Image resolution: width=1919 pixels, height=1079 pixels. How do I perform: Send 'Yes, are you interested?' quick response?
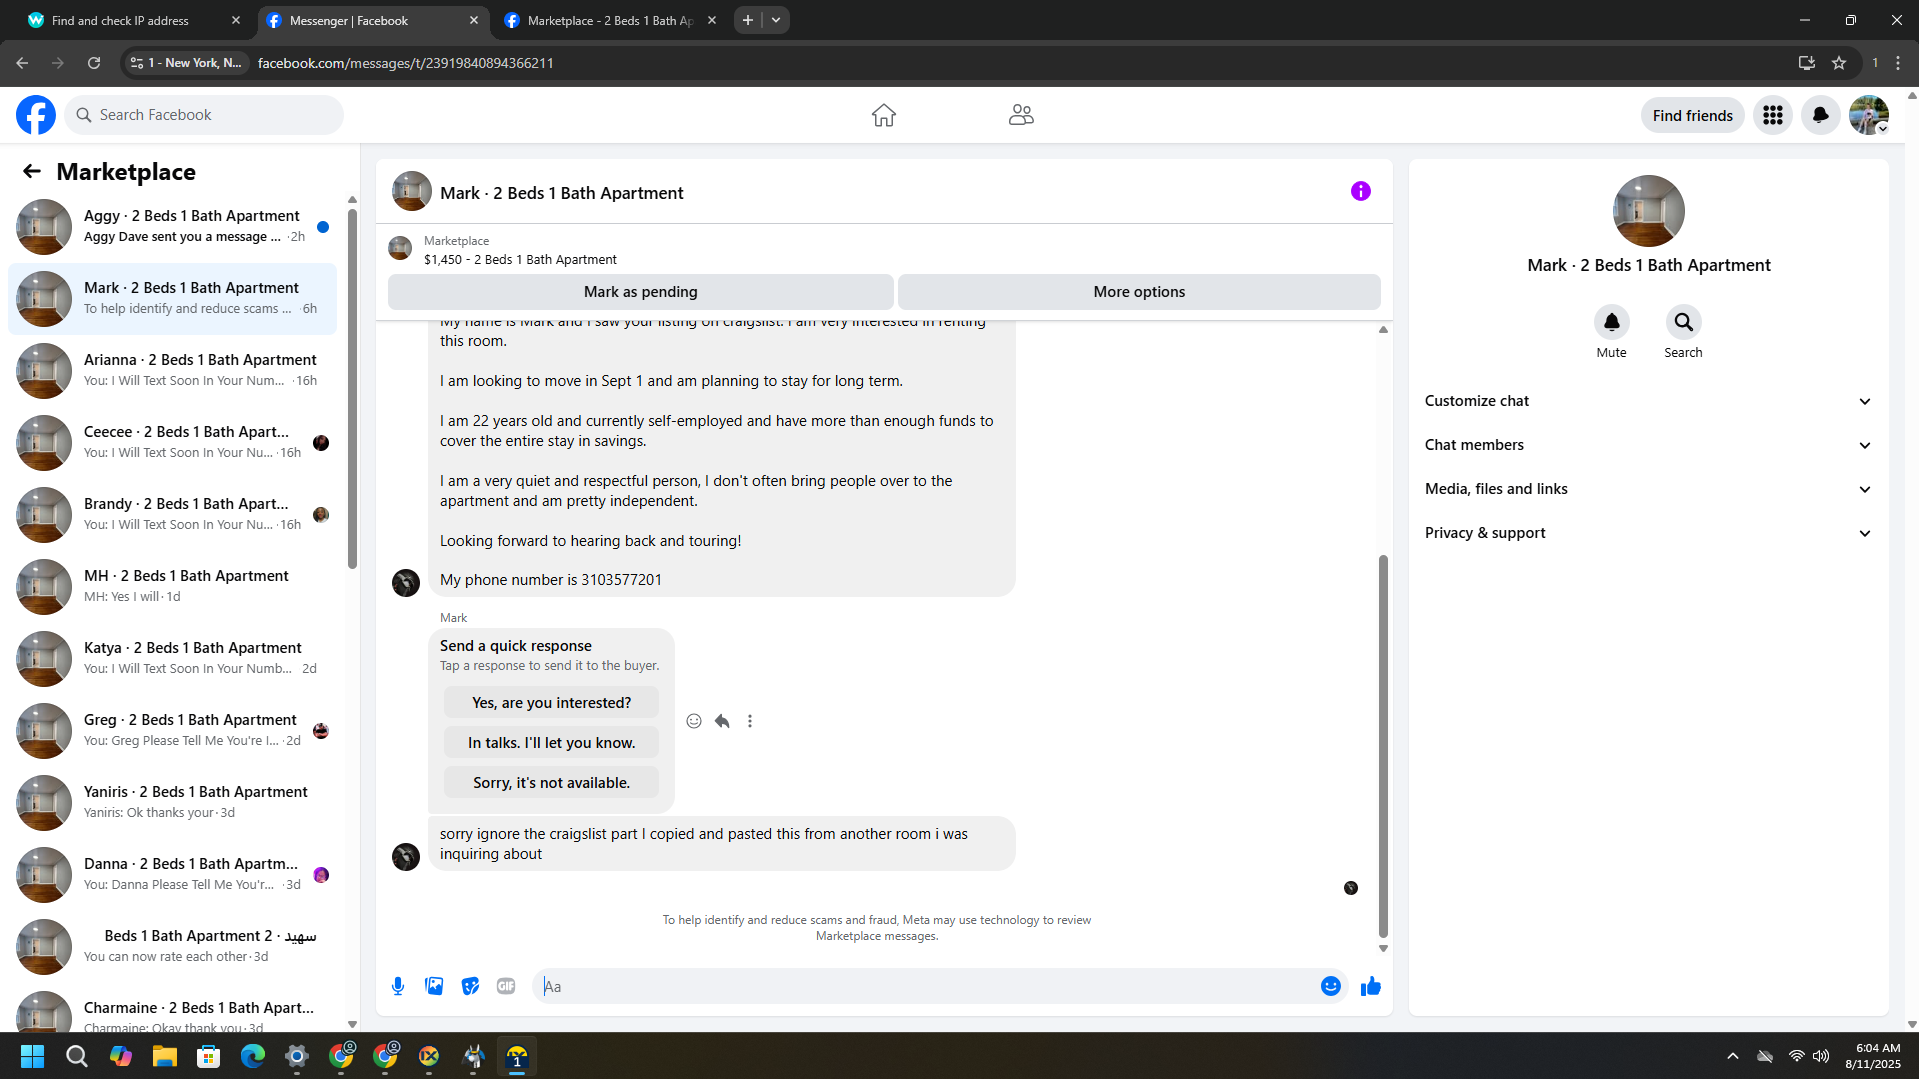click(551, 703)
